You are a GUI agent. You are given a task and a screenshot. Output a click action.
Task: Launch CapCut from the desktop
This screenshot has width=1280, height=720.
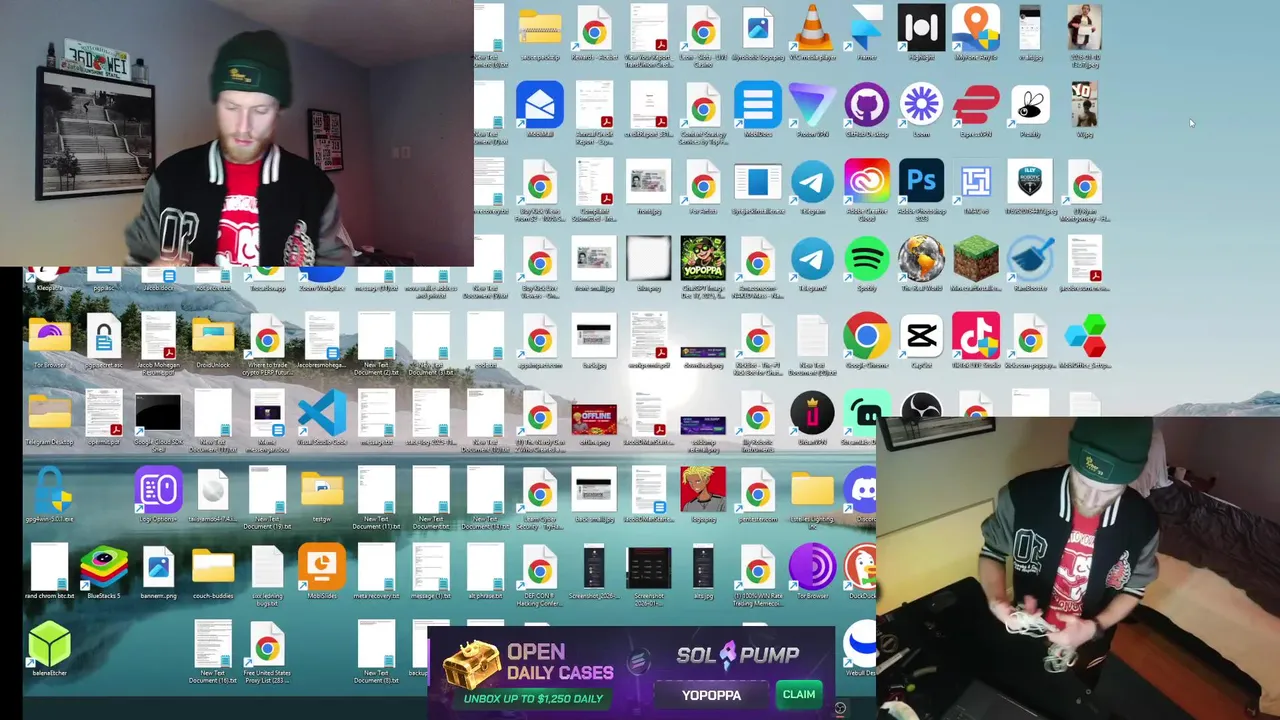[921, 337]
